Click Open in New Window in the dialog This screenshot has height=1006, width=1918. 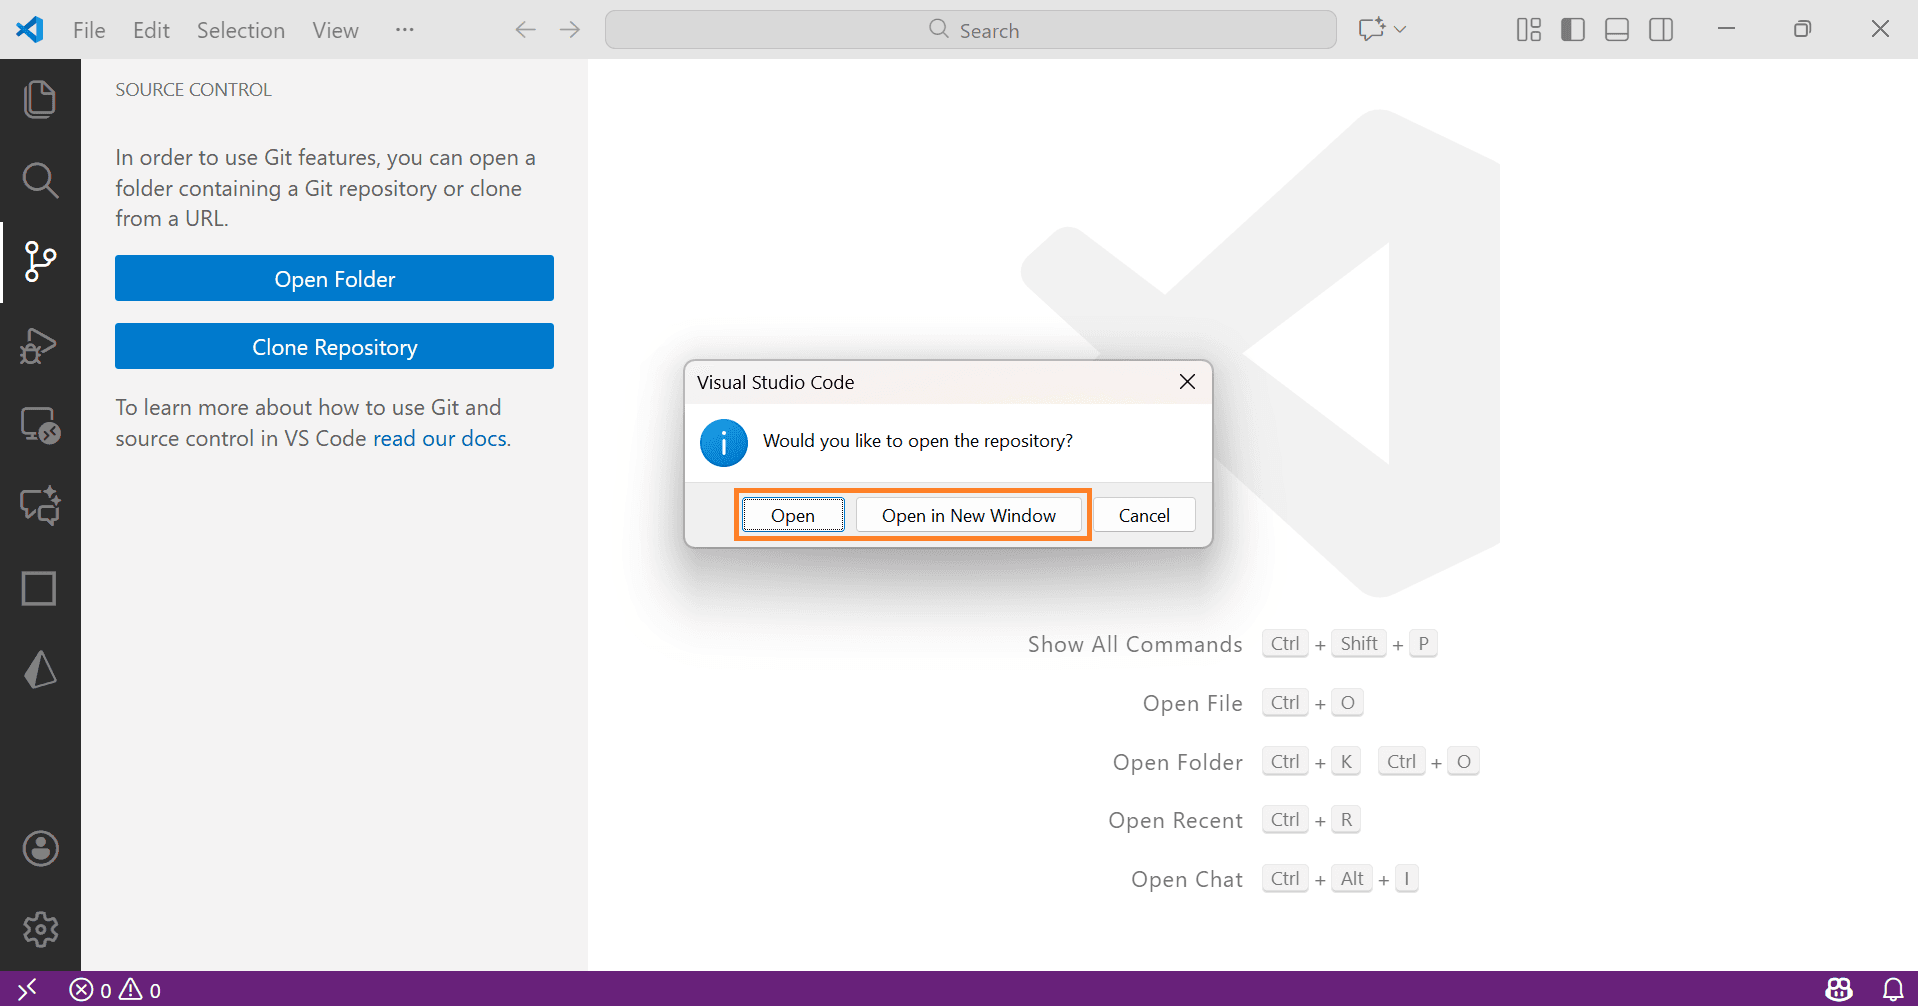pyautogui.click(x=968, y=515)
